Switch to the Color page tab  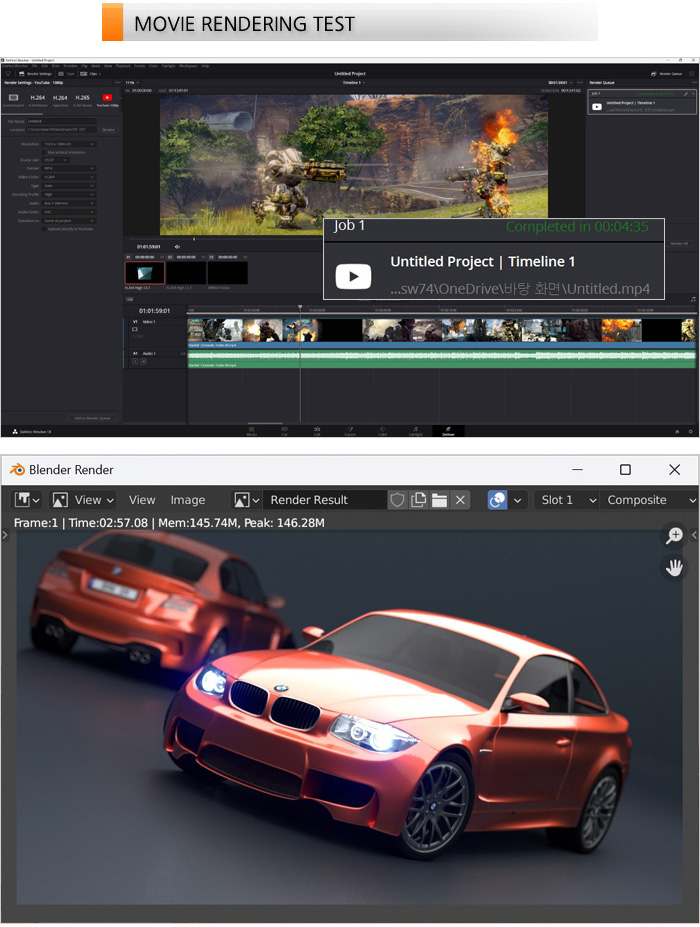(383, 431)
